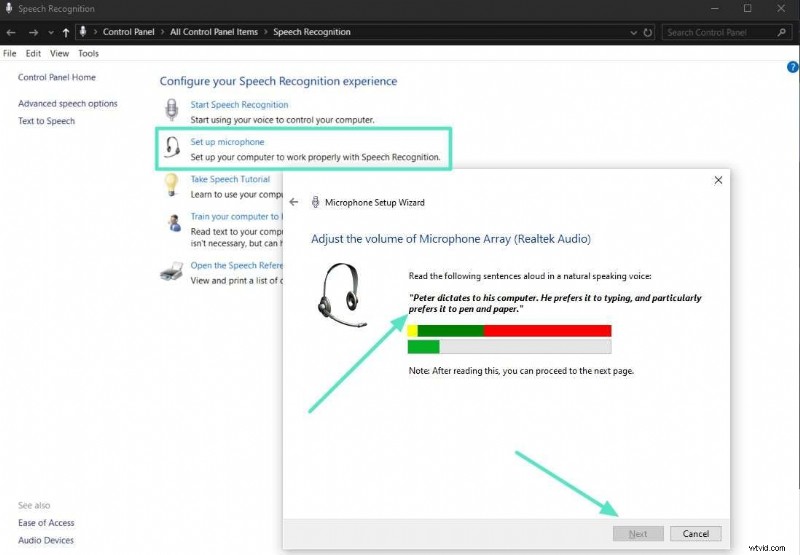
Task: Open the View menu
Action: [x=60, y=53]
